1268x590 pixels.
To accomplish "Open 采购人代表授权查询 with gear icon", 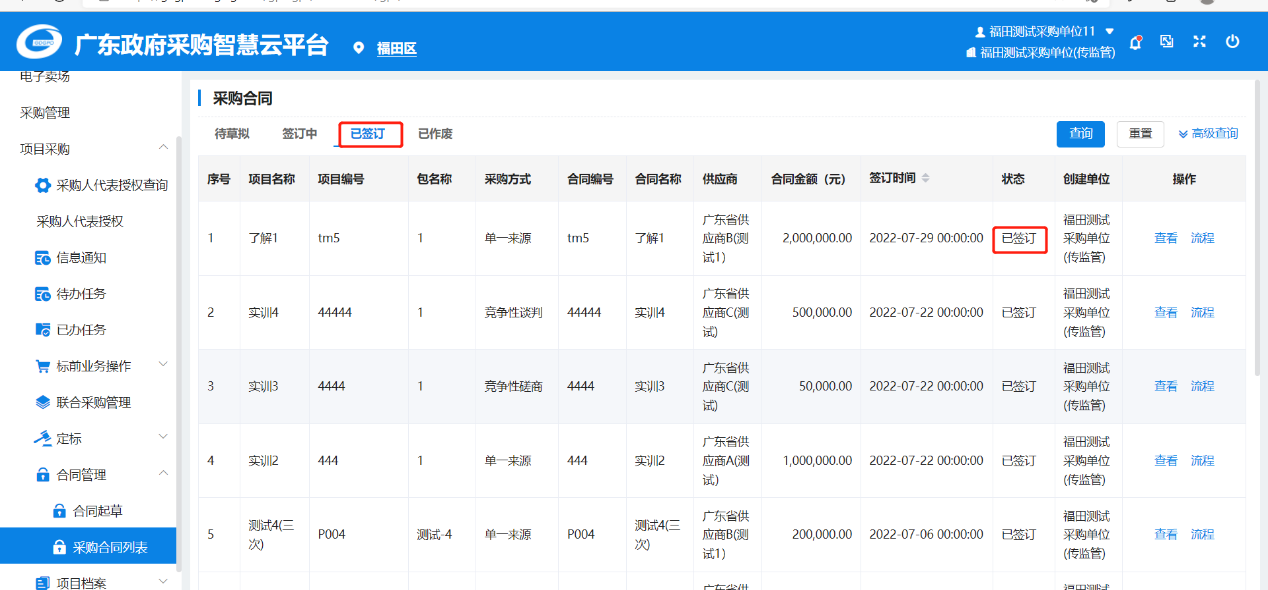I will click(x=102, y=185).
